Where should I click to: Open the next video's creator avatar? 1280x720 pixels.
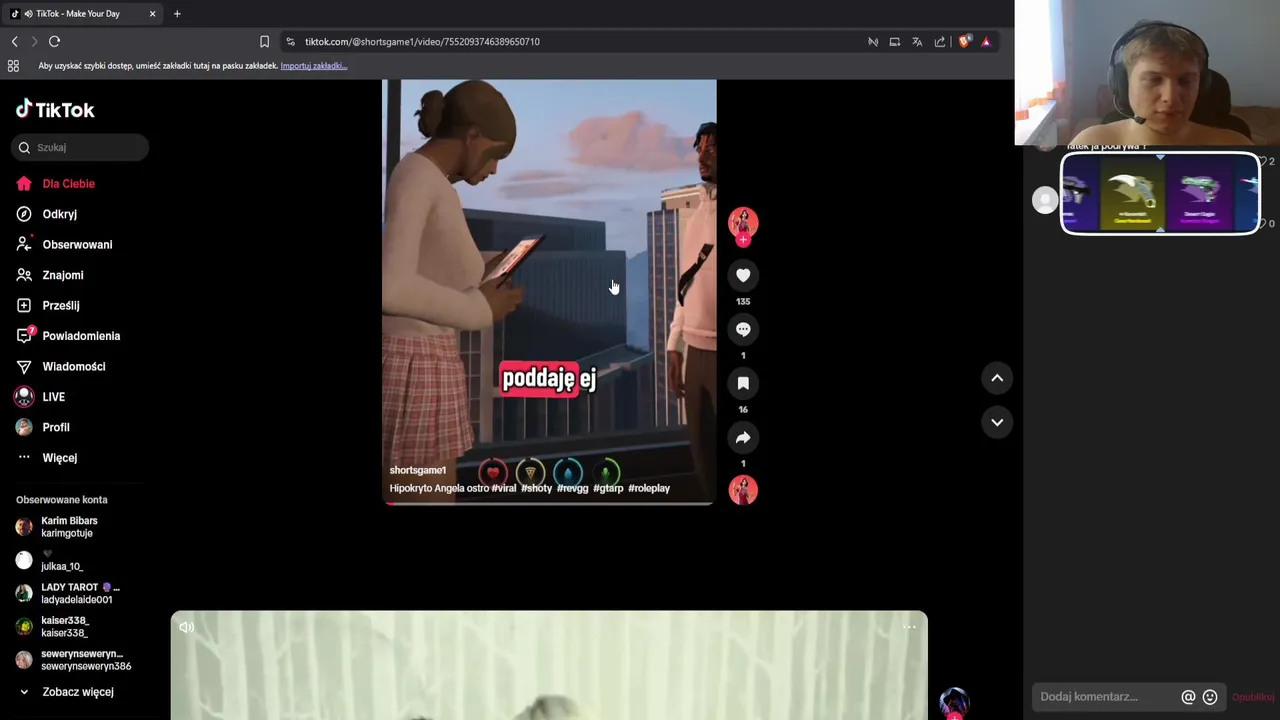tap(954, 703)
